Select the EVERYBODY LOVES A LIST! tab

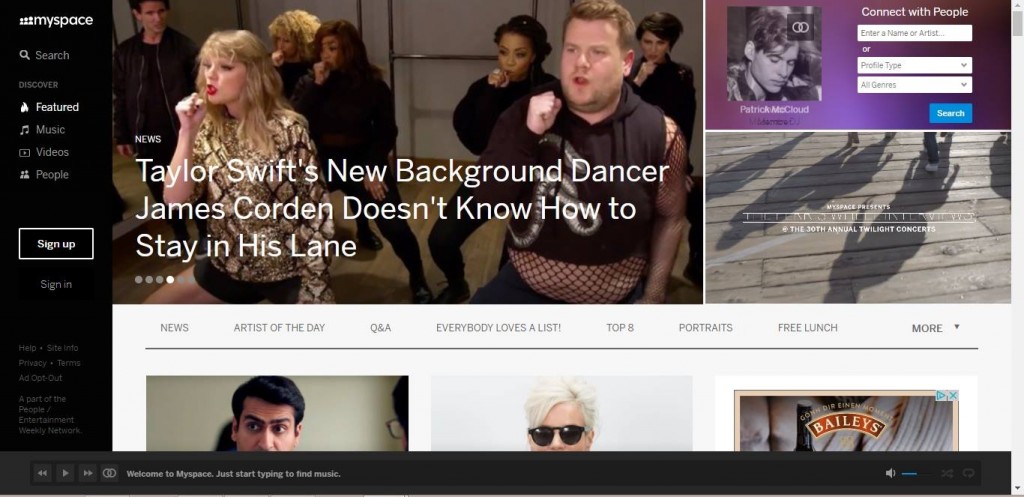click(498, 328)
